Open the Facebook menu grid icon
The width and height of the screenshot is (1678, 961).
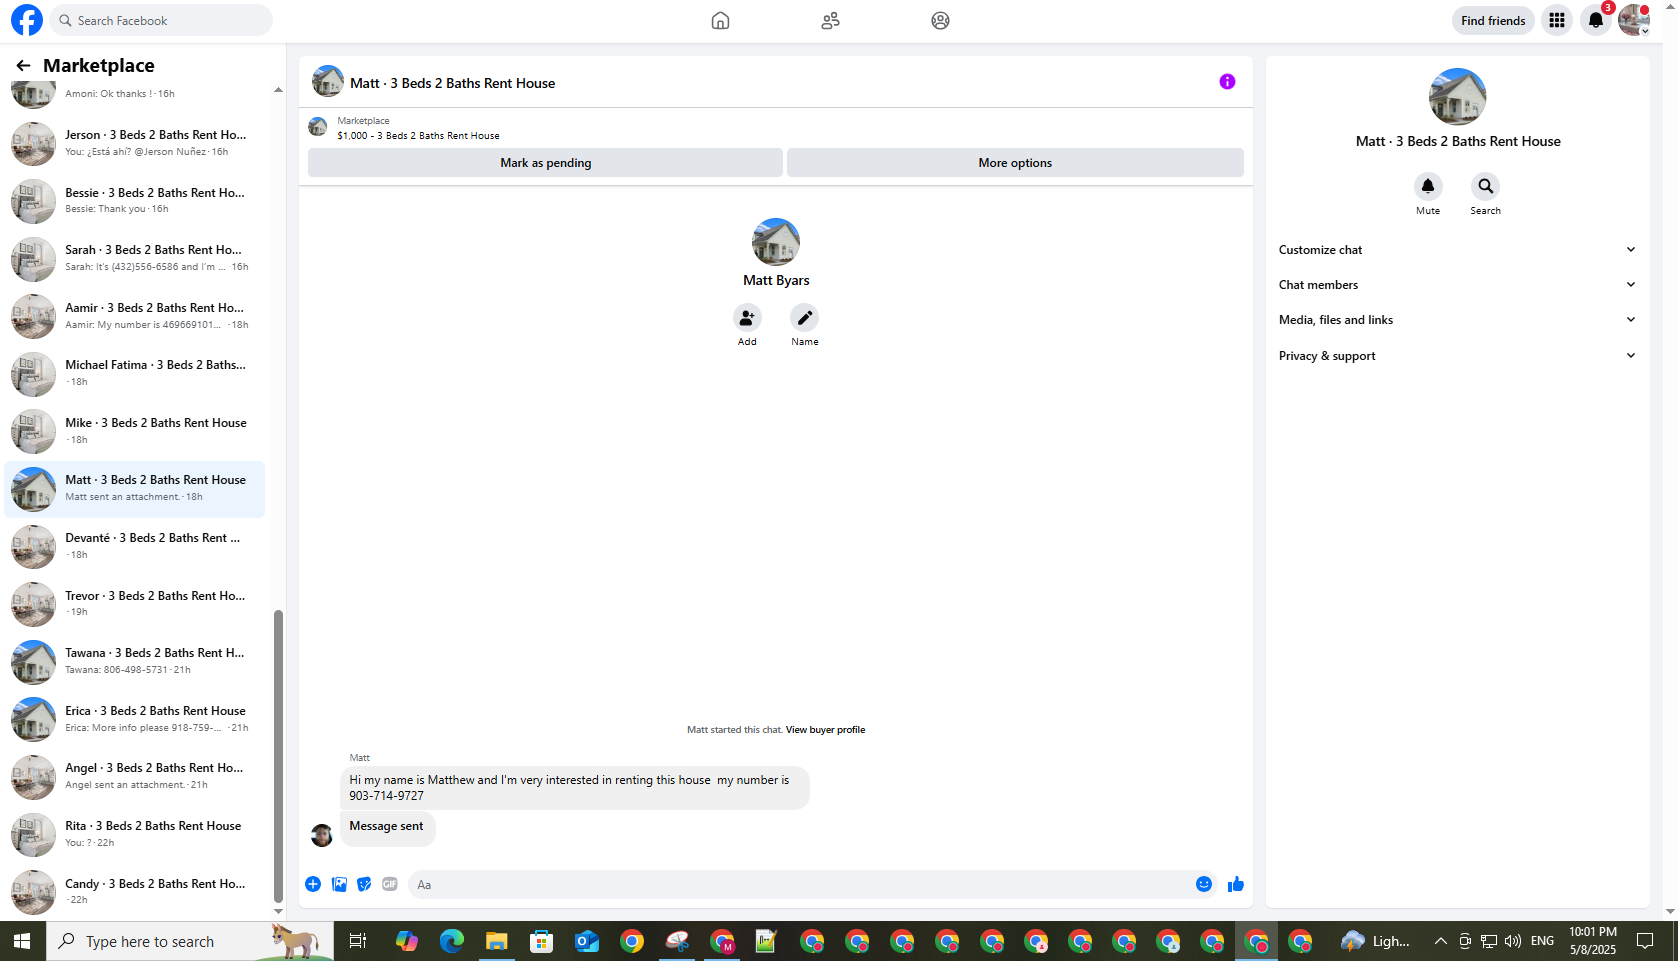(1557, 20)
